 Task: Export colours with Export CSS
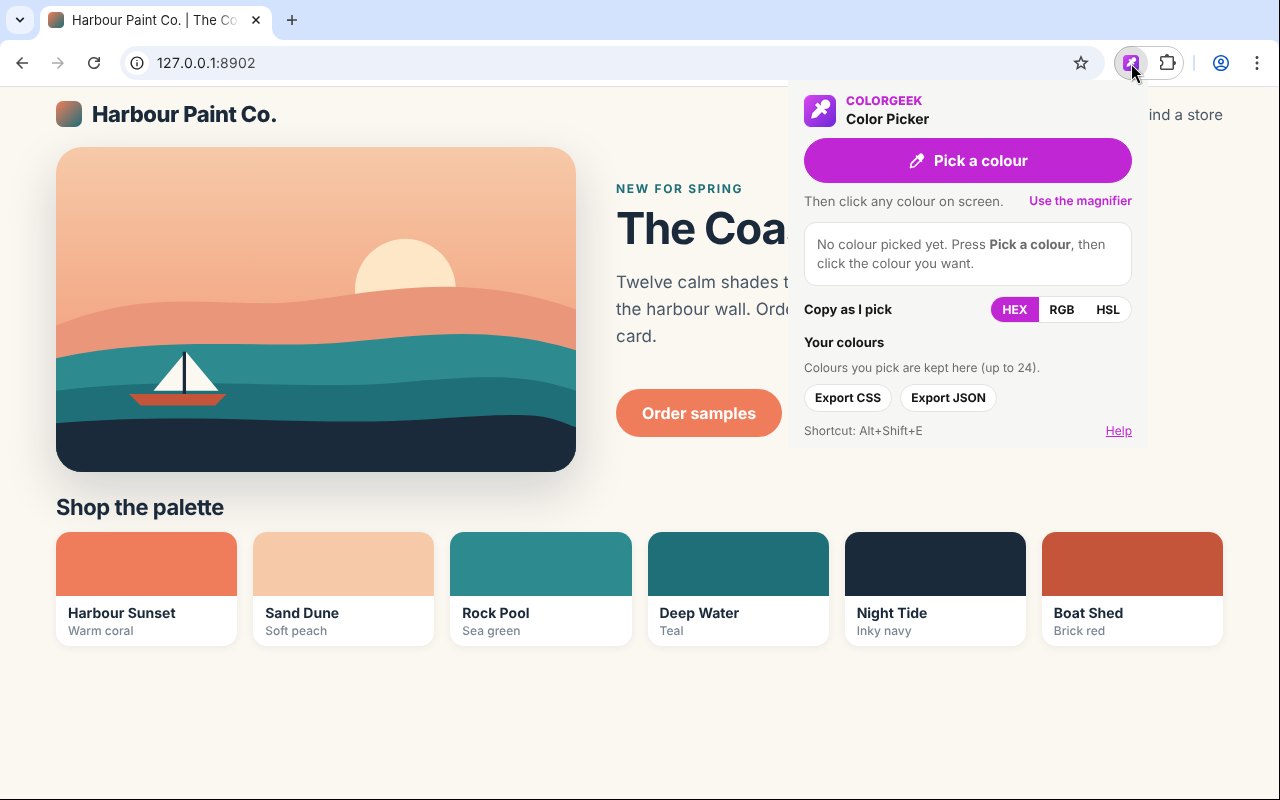click(848, 398)
